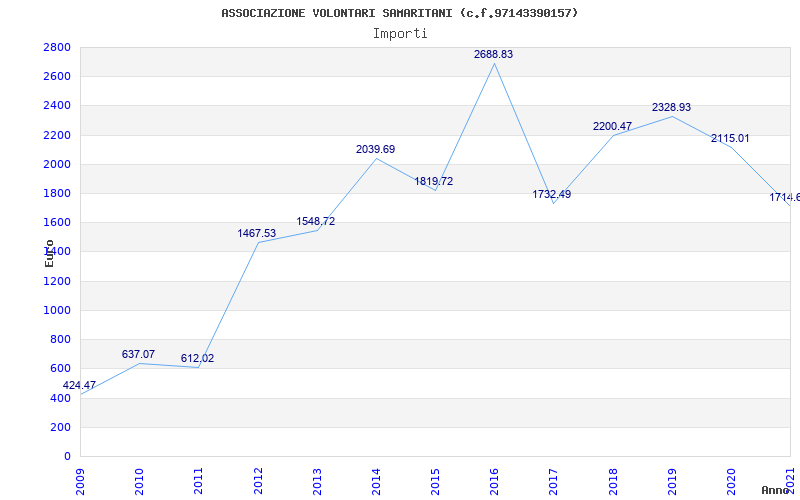Screen dimensions: 800x500
Task: Select data label 424.47
Action: pyautogui.click(x=79, y=385)
